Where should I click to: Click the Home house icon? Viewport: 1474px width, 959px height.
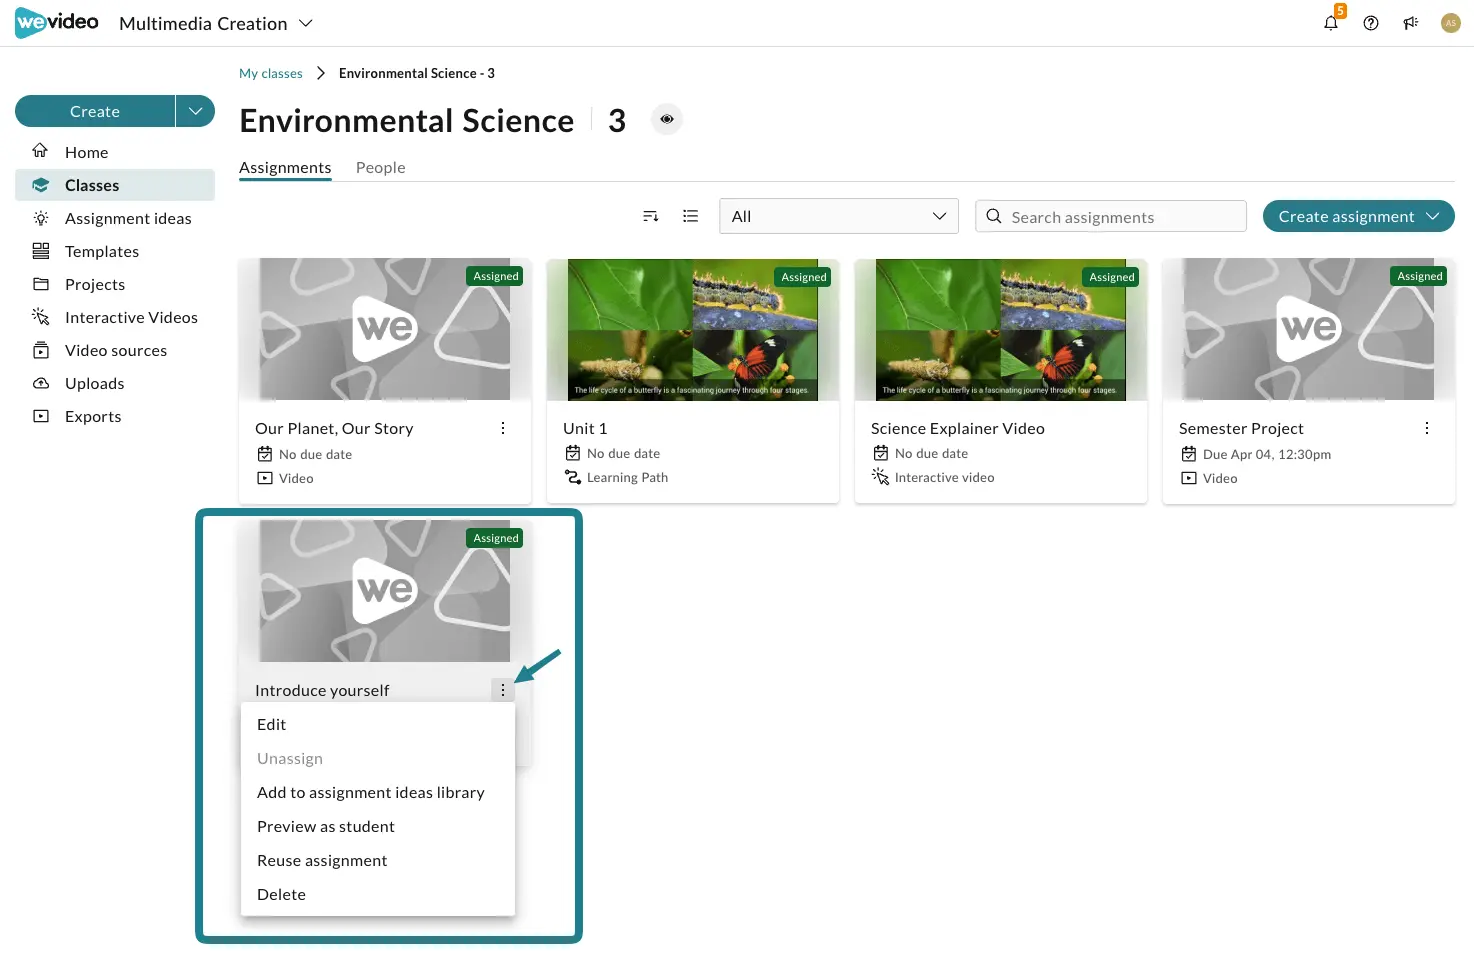pos(40,151)
